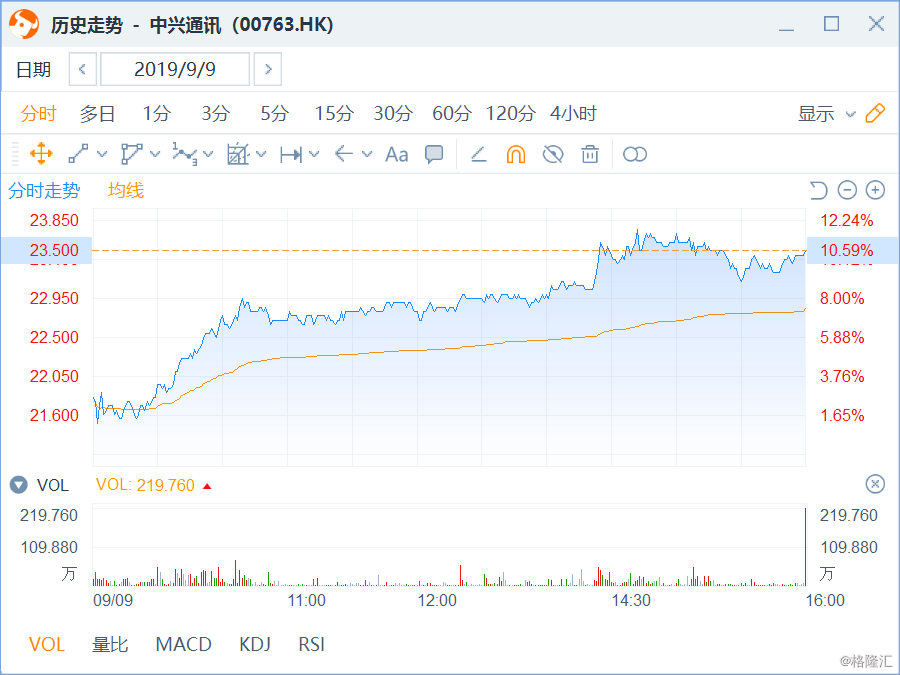Close the 历史走势 window

(876, 24)
